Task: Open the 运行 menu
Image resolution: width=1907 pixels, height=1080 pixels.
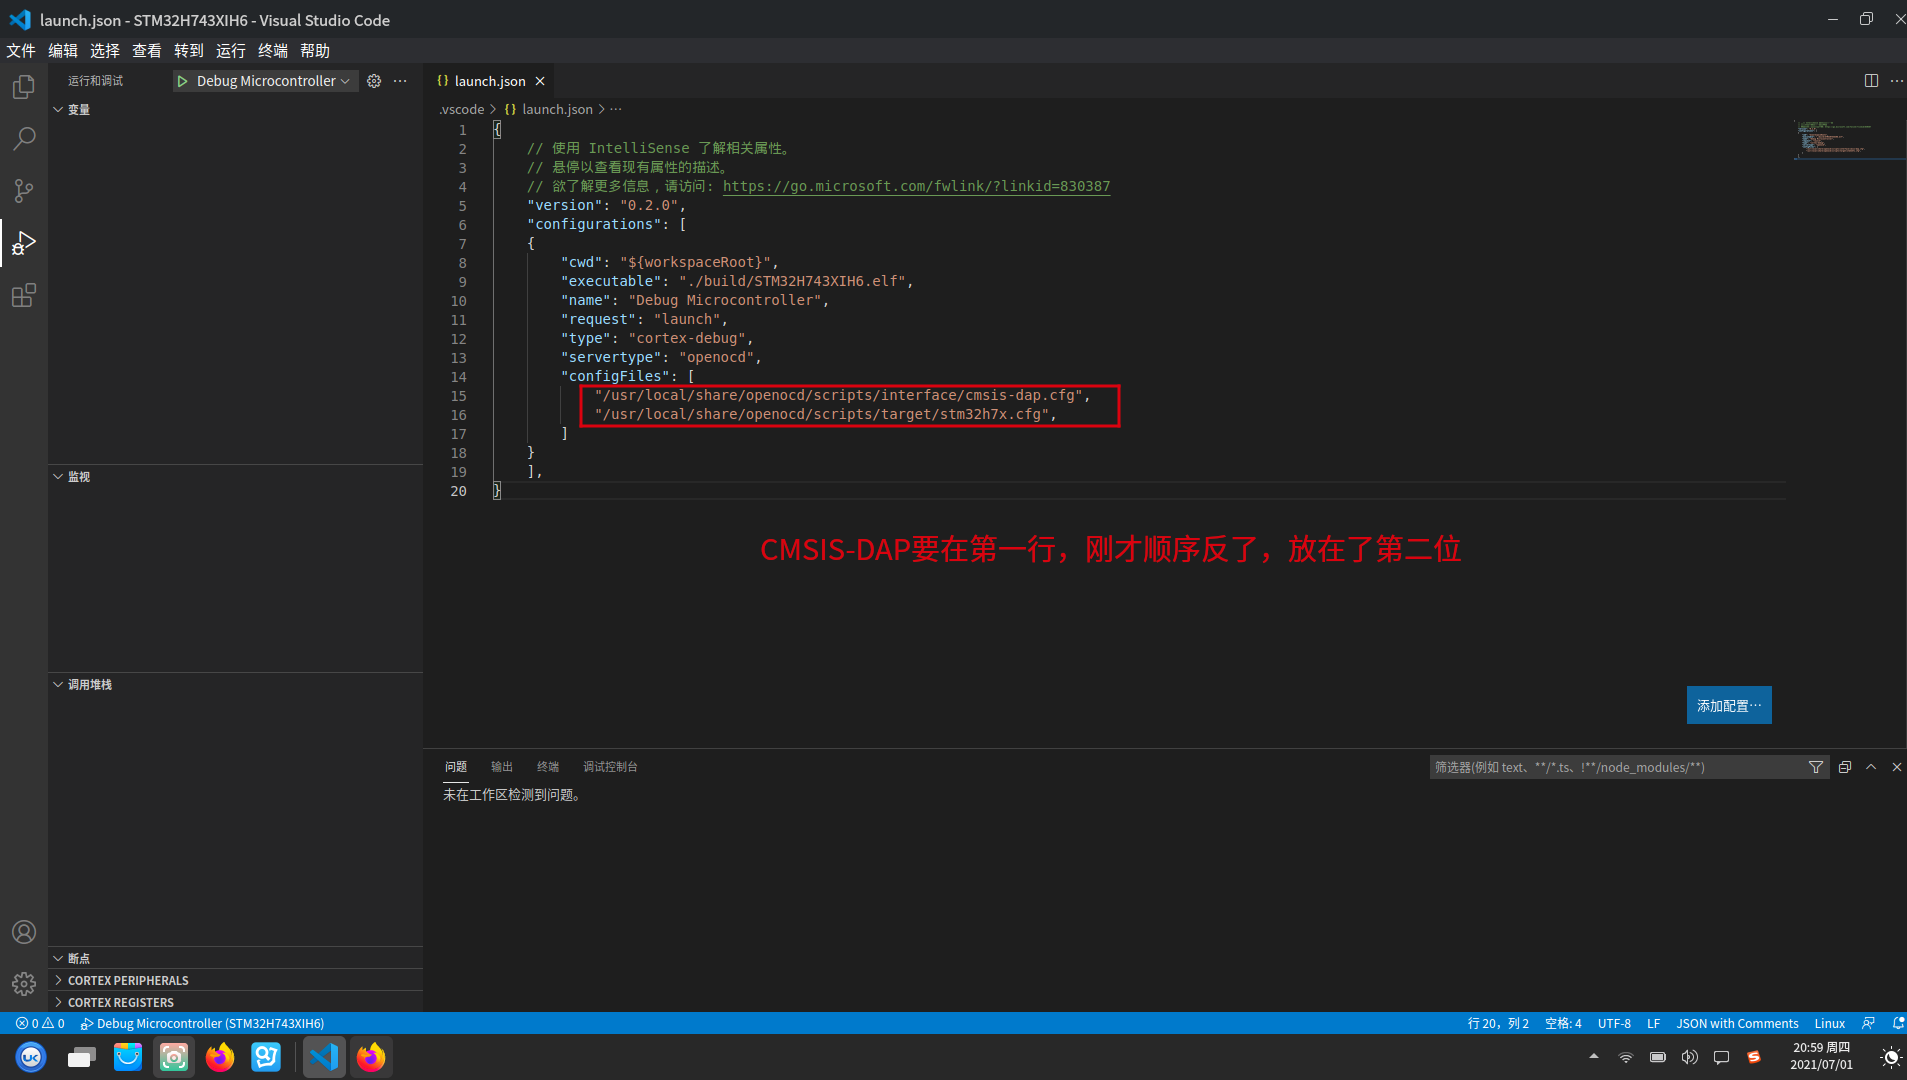Action: click(x=231, y=50)
